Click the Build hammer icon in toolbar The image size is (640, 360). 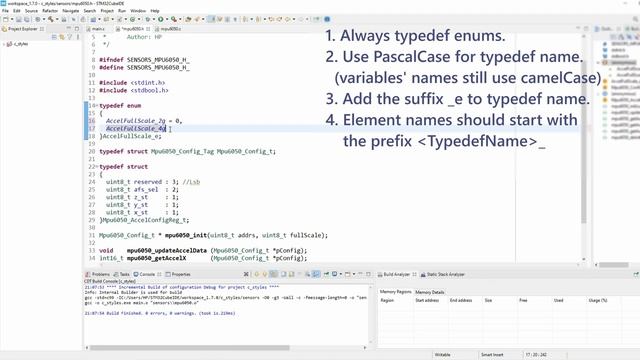[50, 19]
